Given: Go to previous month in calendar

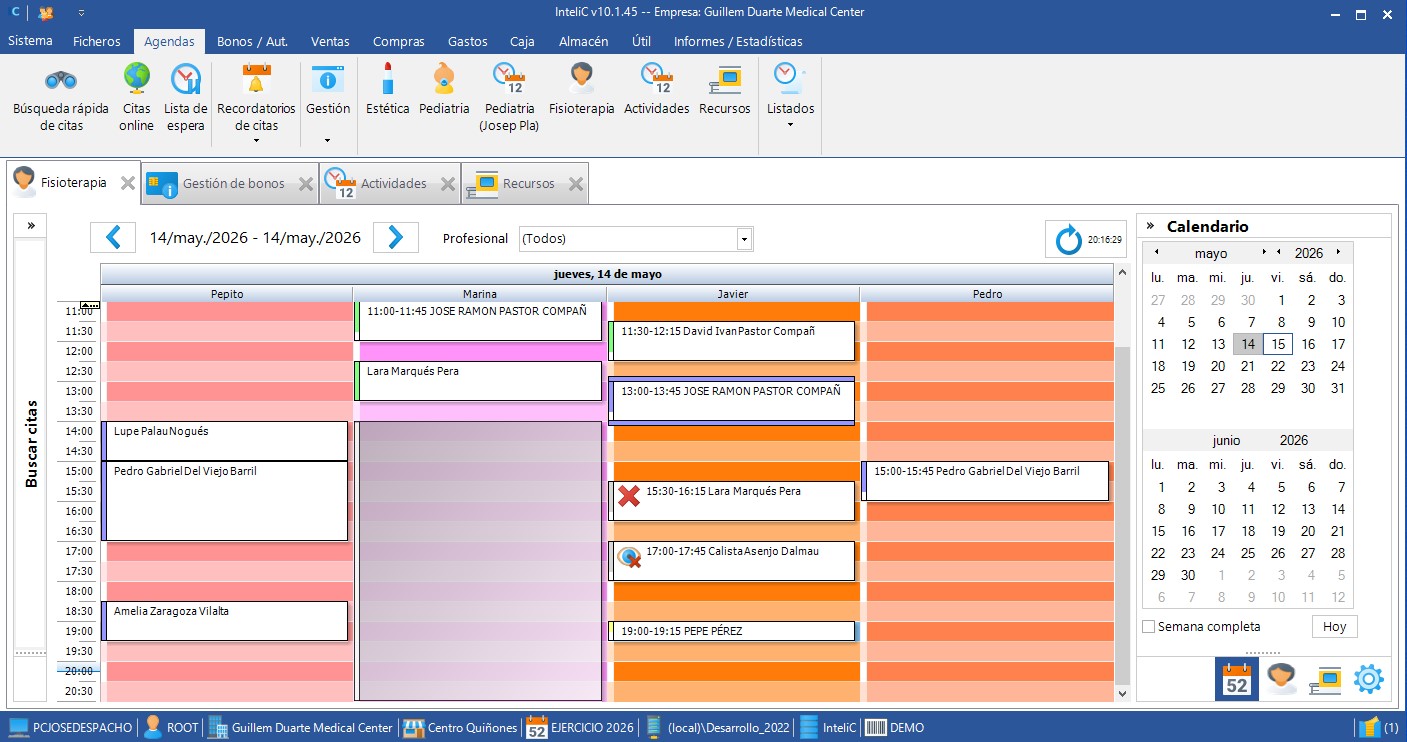Looking at the screenshot, I should [1157, 252].
